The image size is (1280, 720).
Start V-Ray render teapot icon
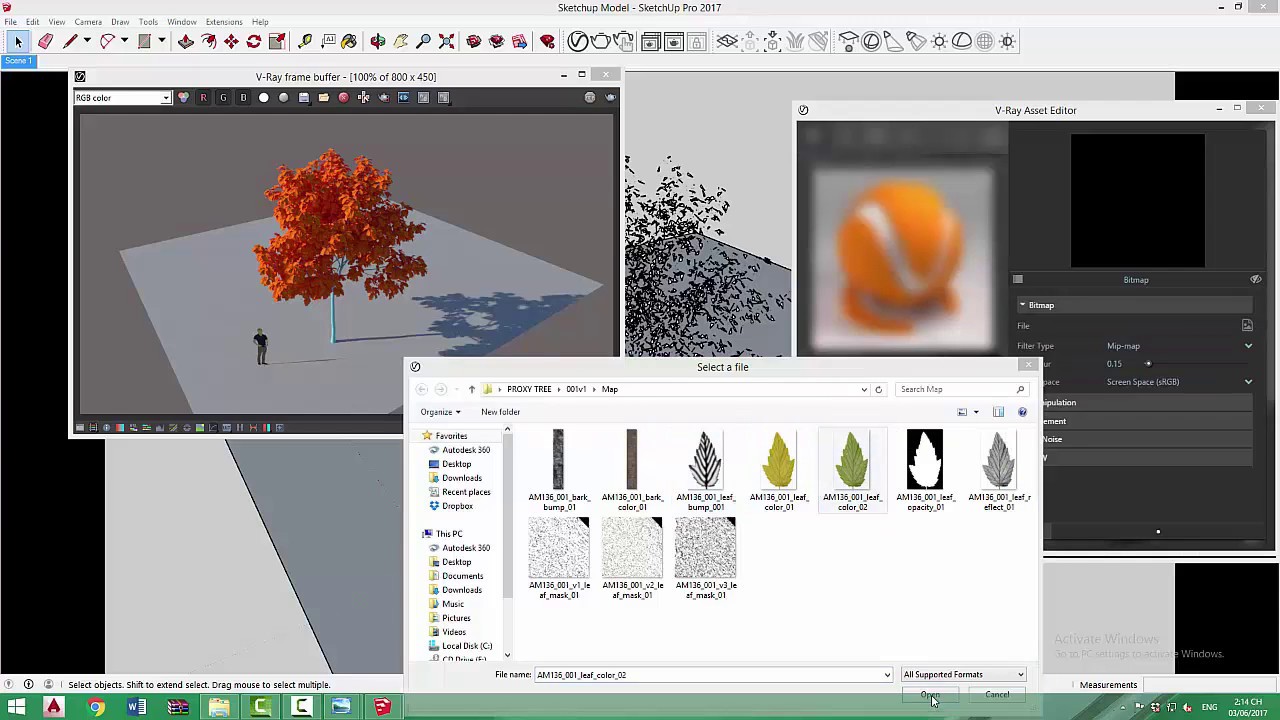coord(601,41)
